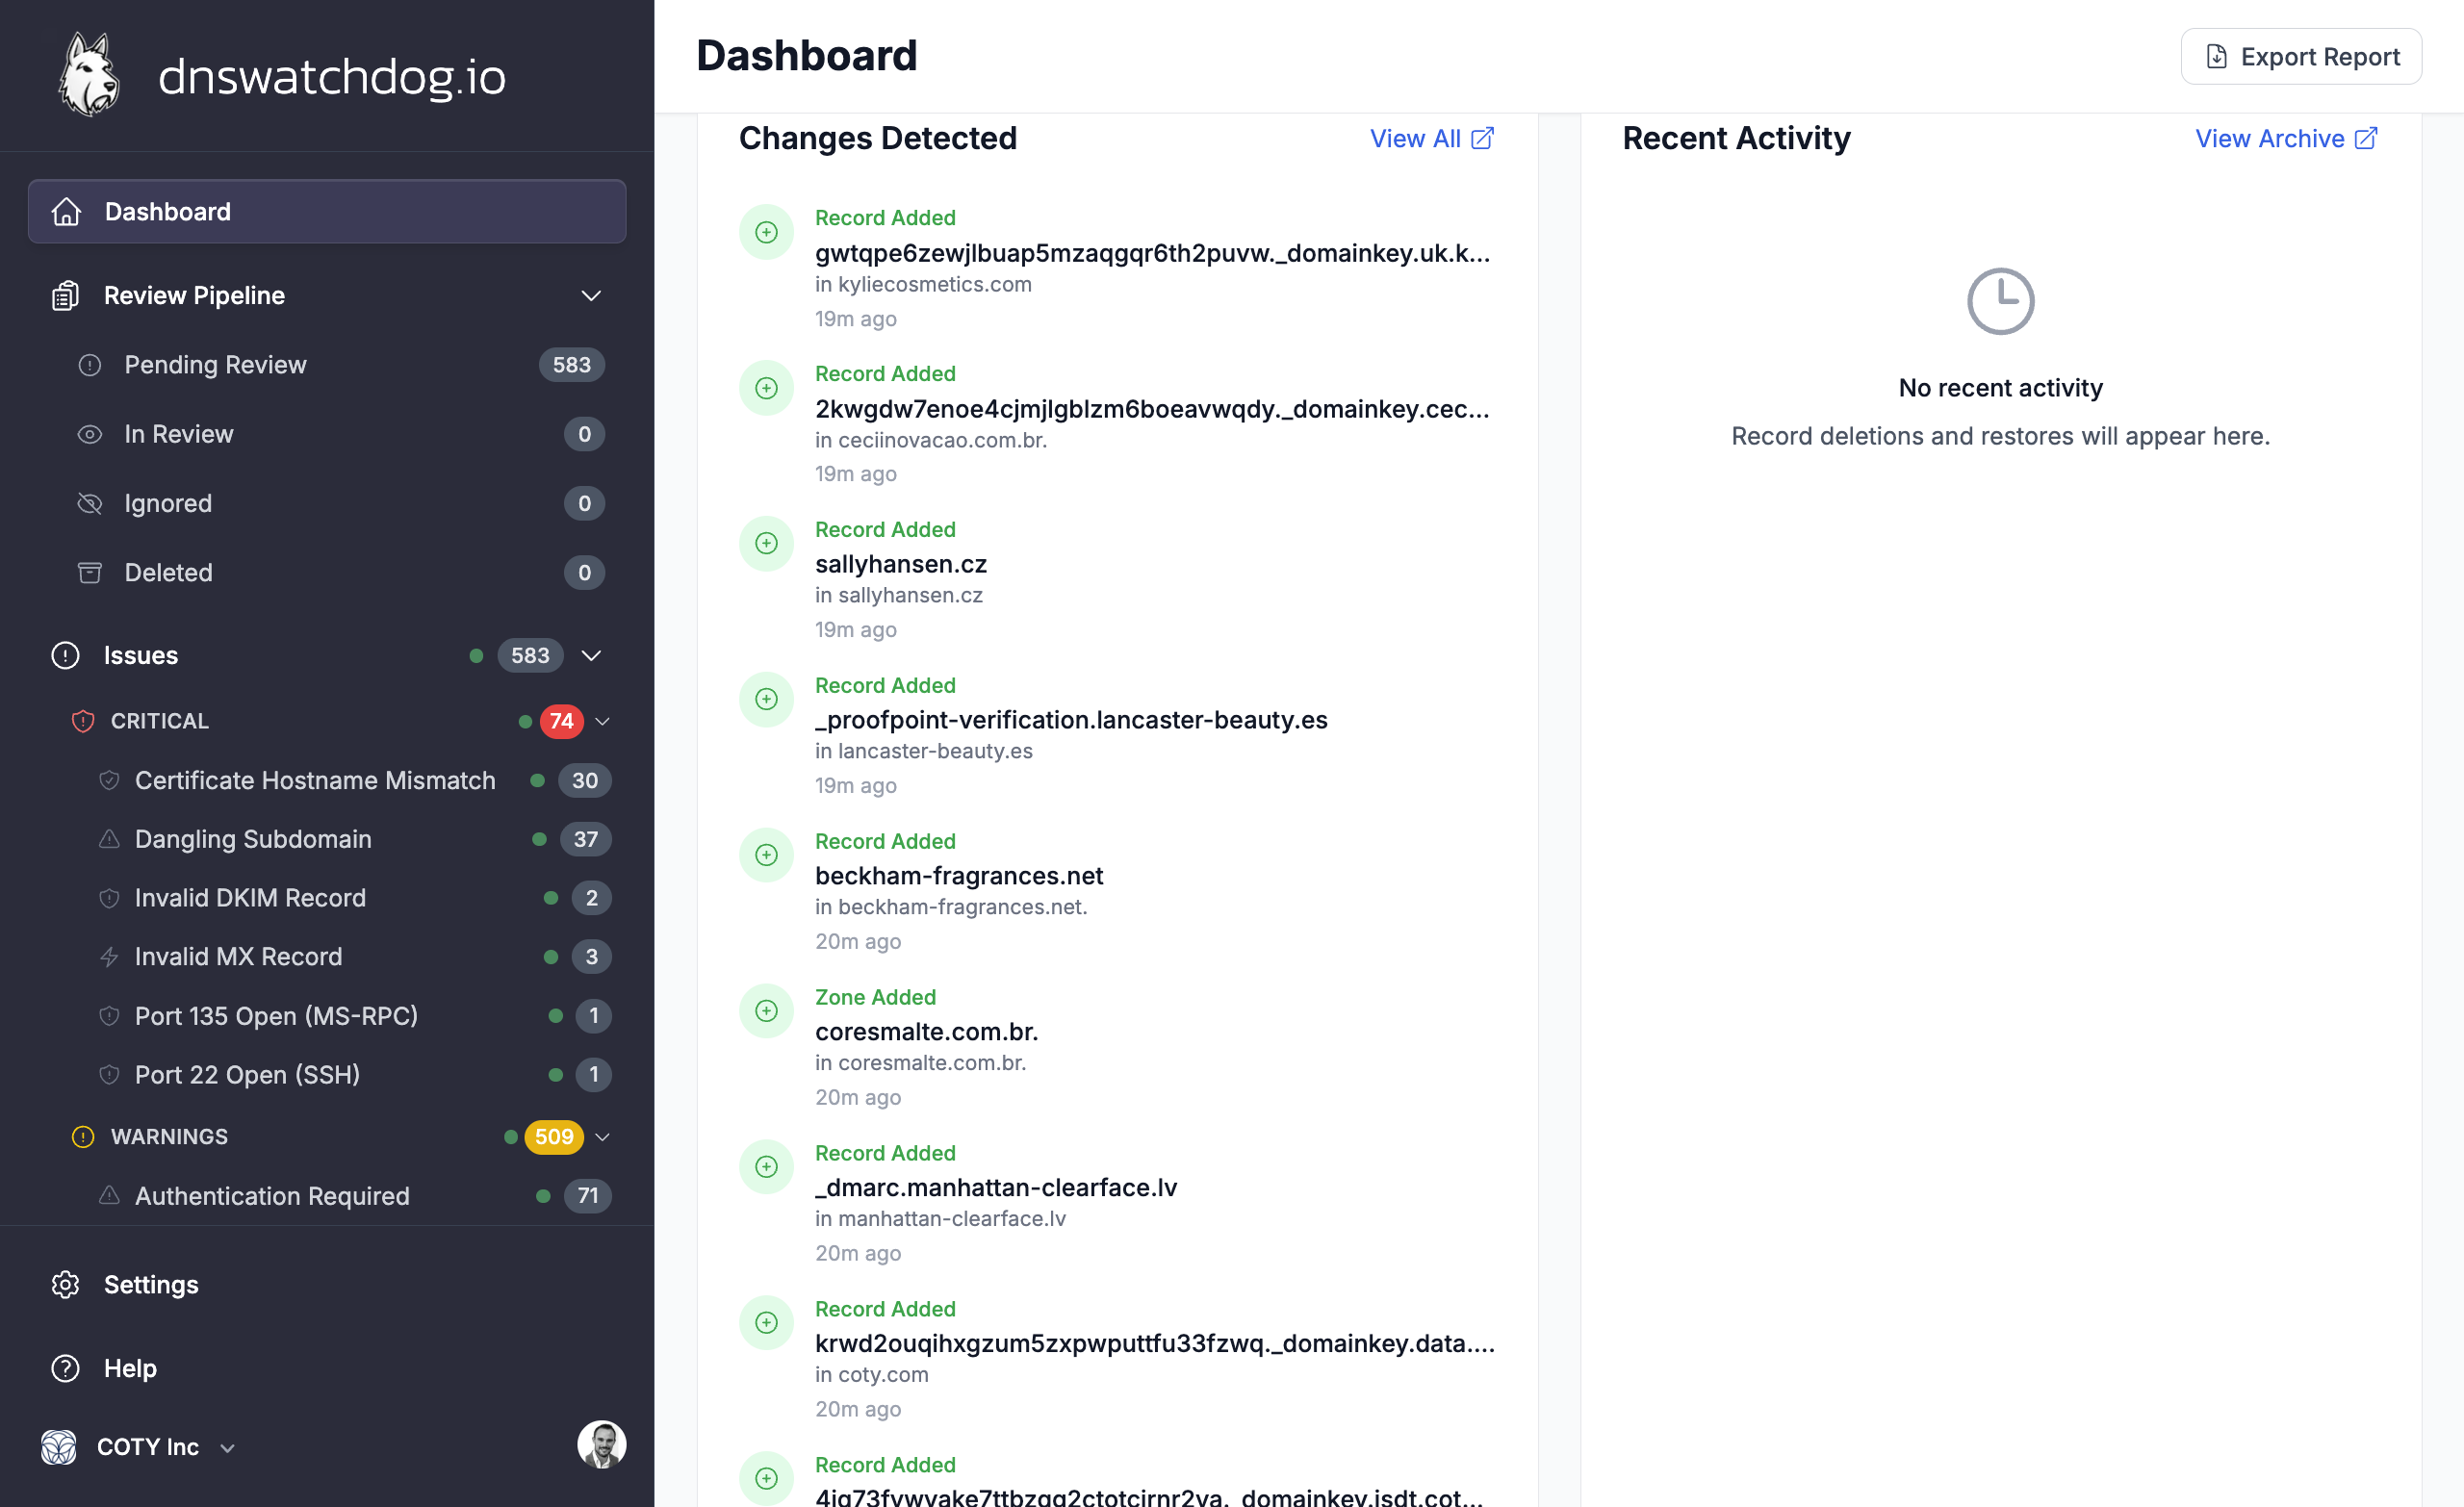
Task: Click the Help question mark icon
Action: coord(66,1369)
